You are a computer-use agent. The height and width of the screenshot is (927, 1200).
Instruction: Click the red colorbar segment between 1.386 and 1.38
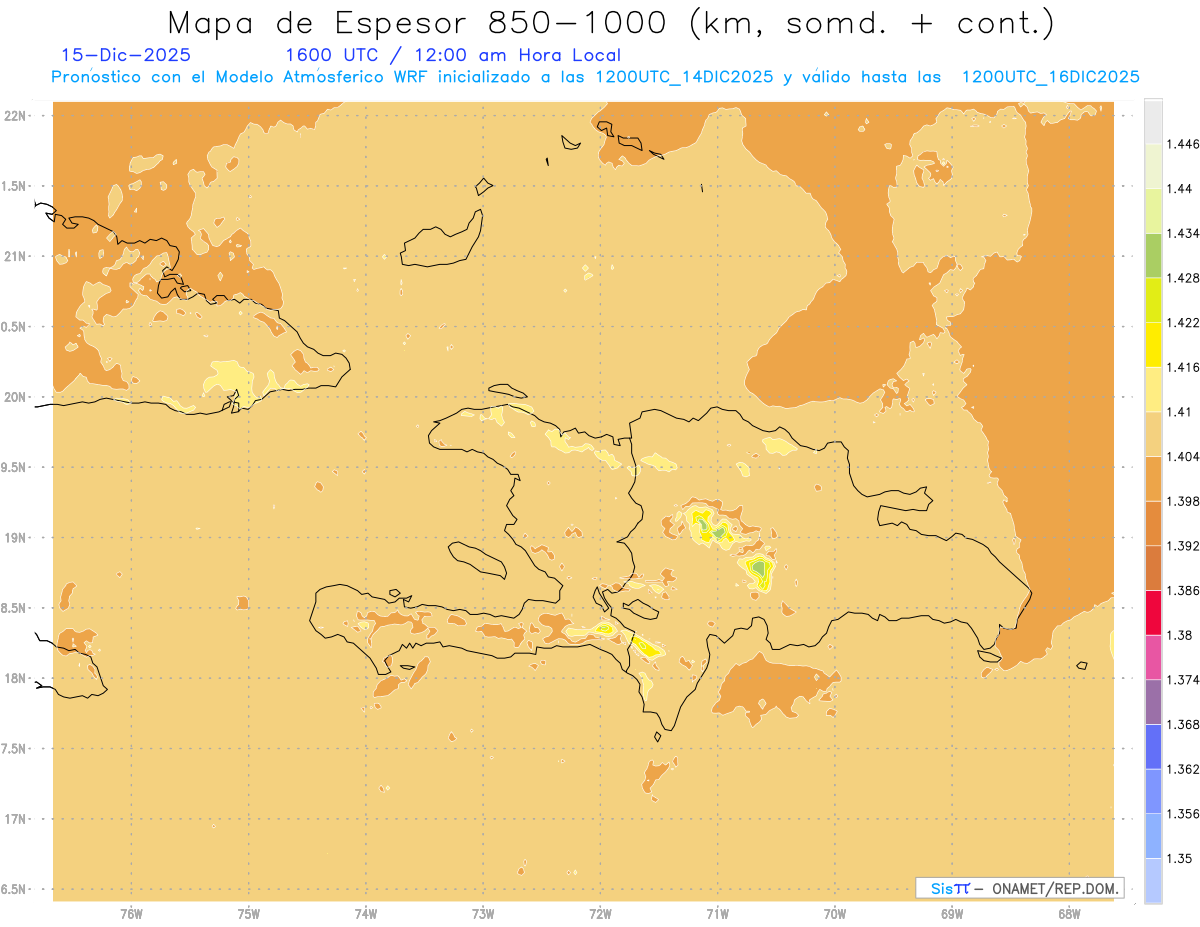click(1153, 612)
